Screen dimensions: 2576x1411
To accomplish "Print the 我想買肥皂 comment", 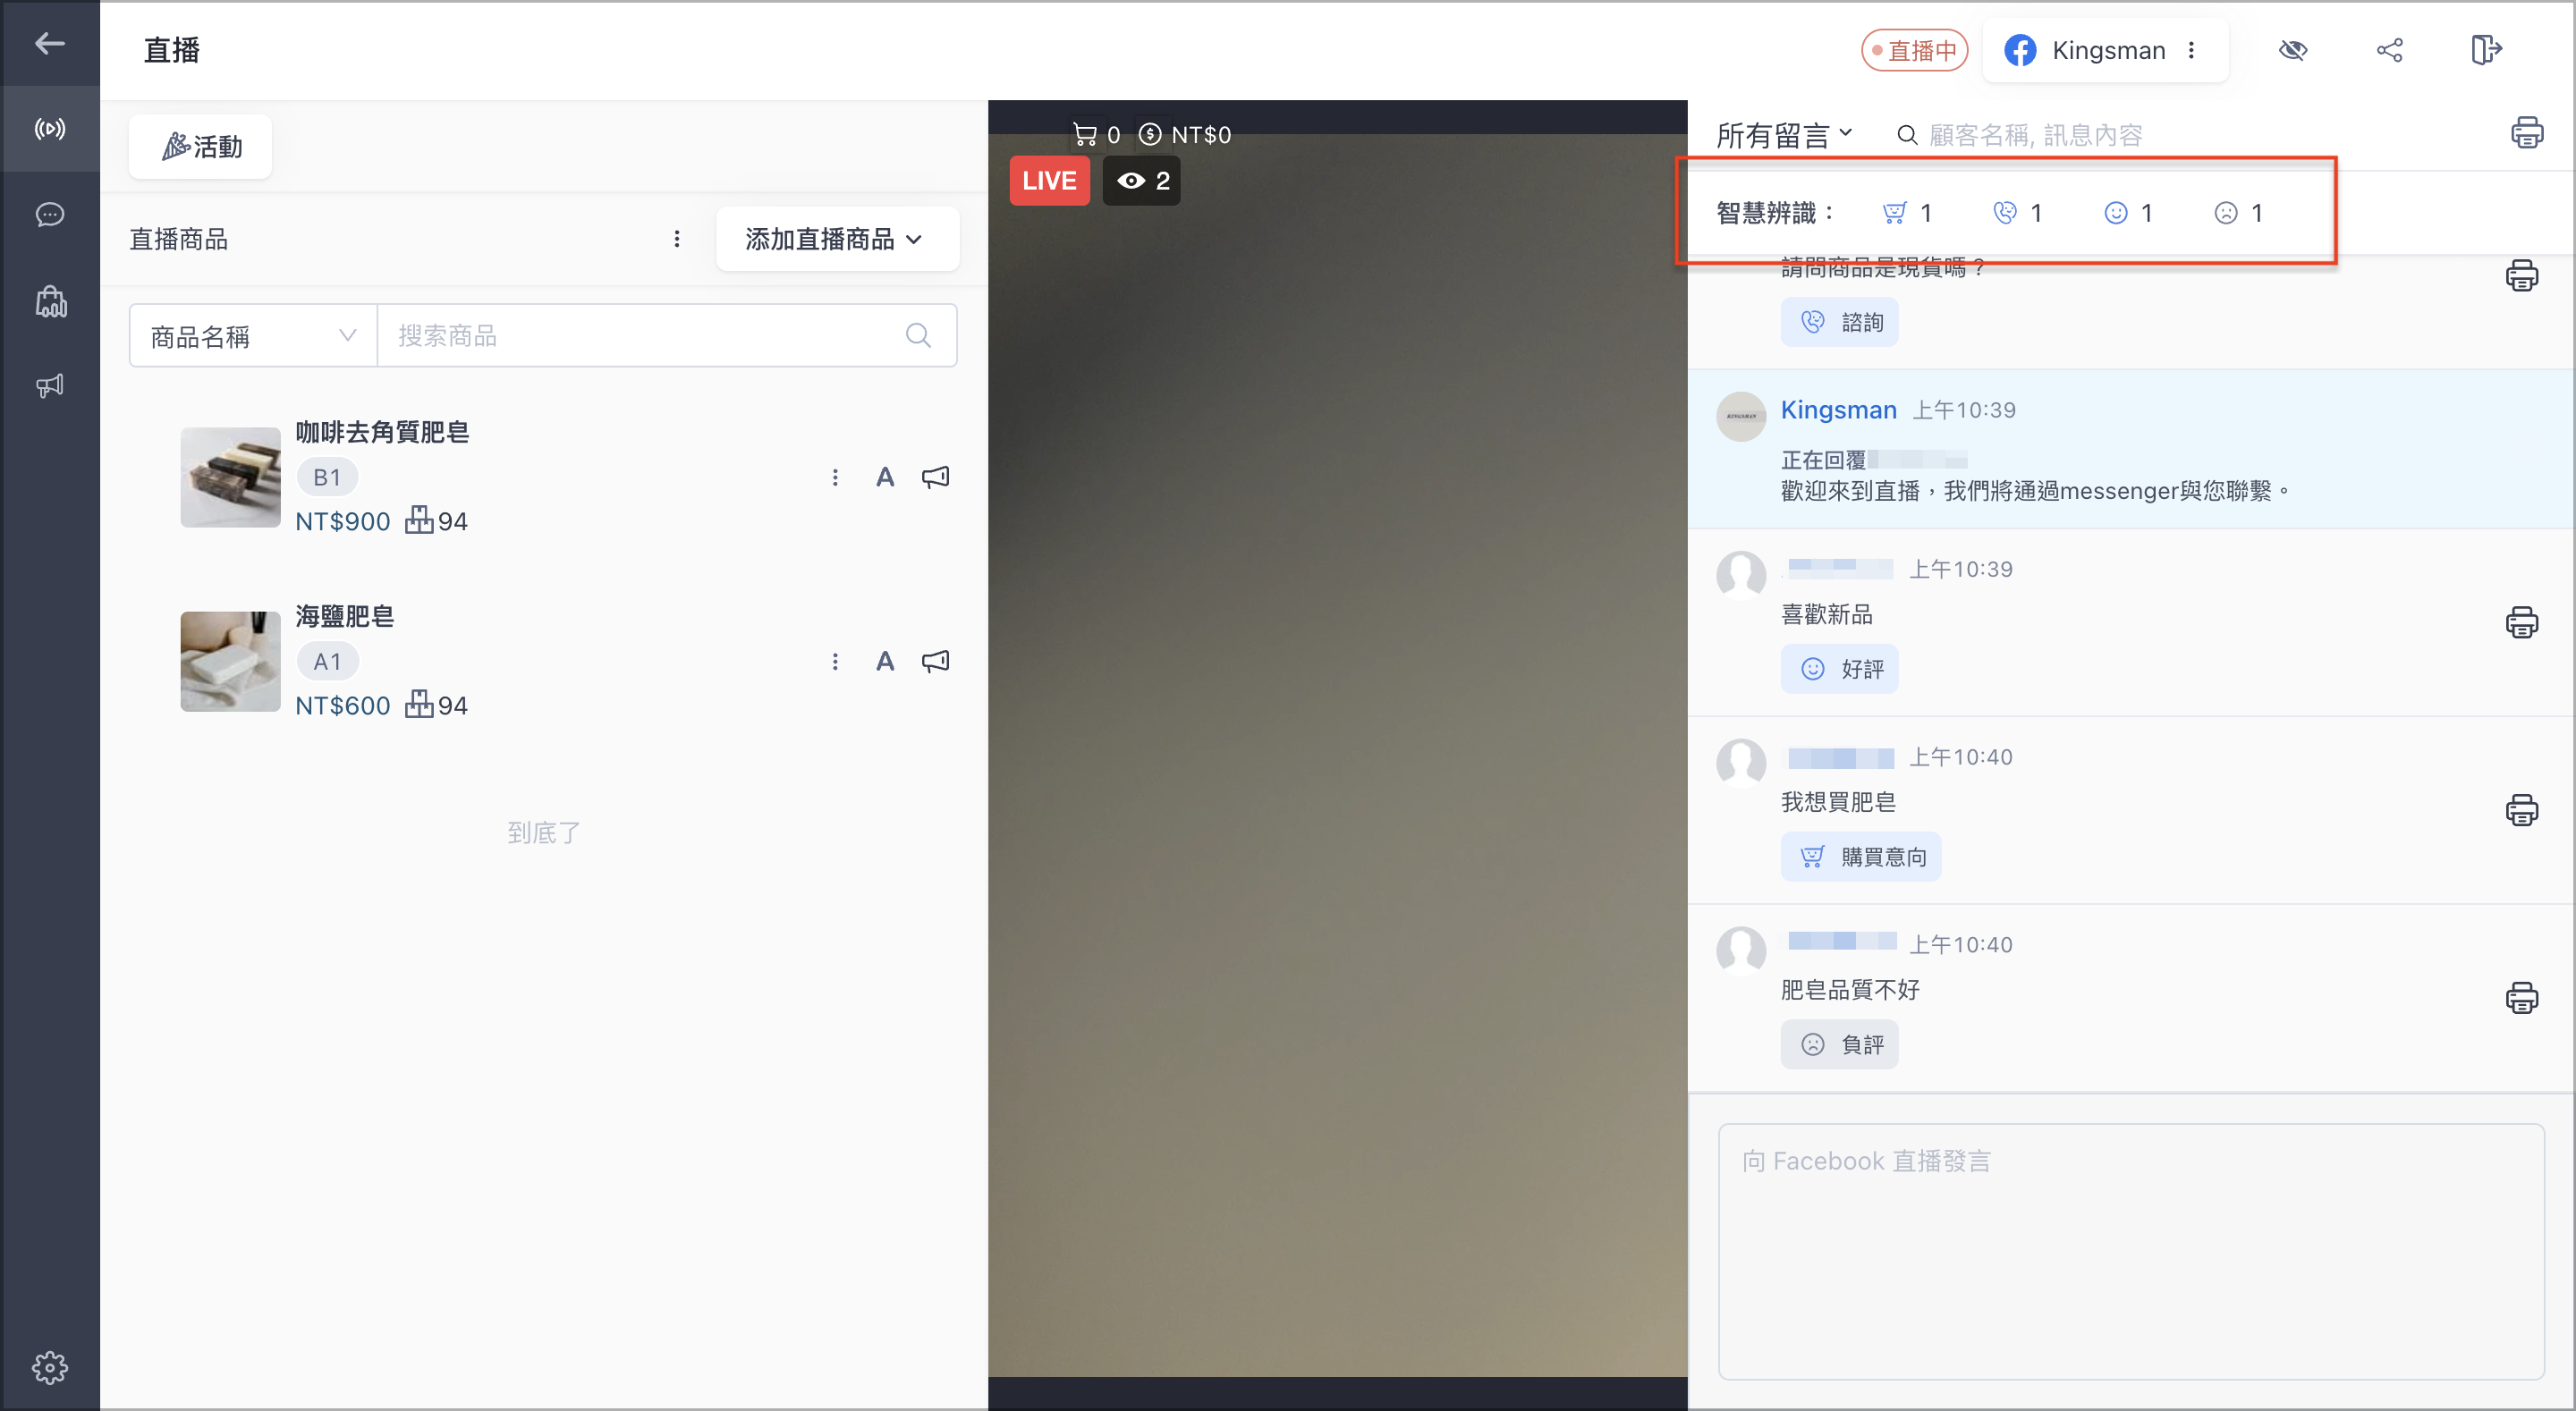I will tap(2522, 810).
